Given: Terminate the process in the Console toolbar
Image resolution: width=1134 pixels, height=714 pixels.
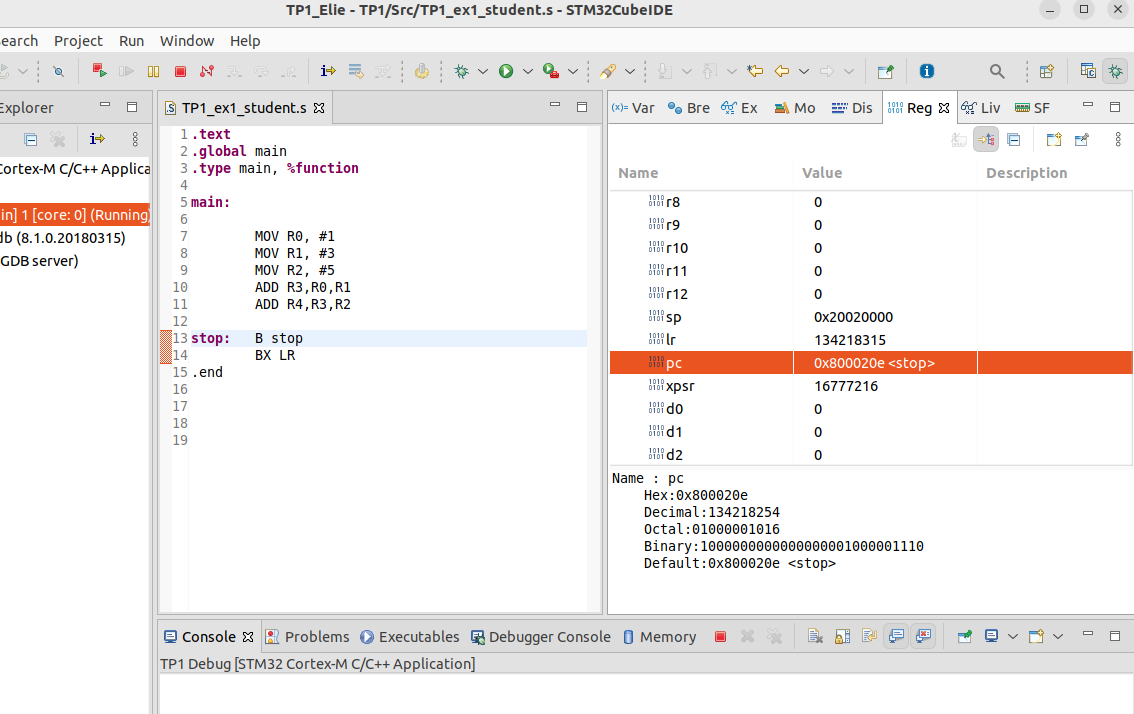Looking at the screenshot, I should pyautogui.click(x=720, y=637).
